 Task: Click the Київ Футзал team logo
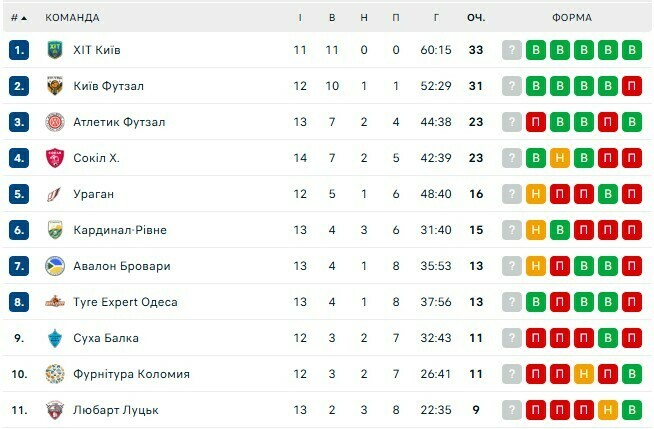55,86
